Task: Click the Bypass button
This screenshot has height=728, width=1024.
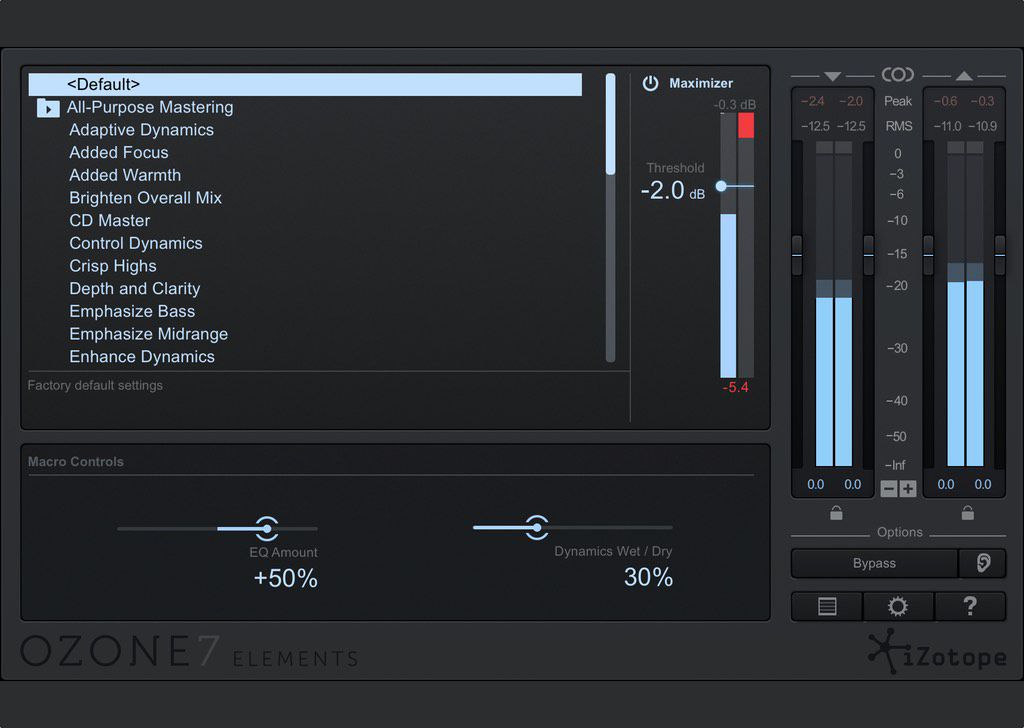Action: 874,563
